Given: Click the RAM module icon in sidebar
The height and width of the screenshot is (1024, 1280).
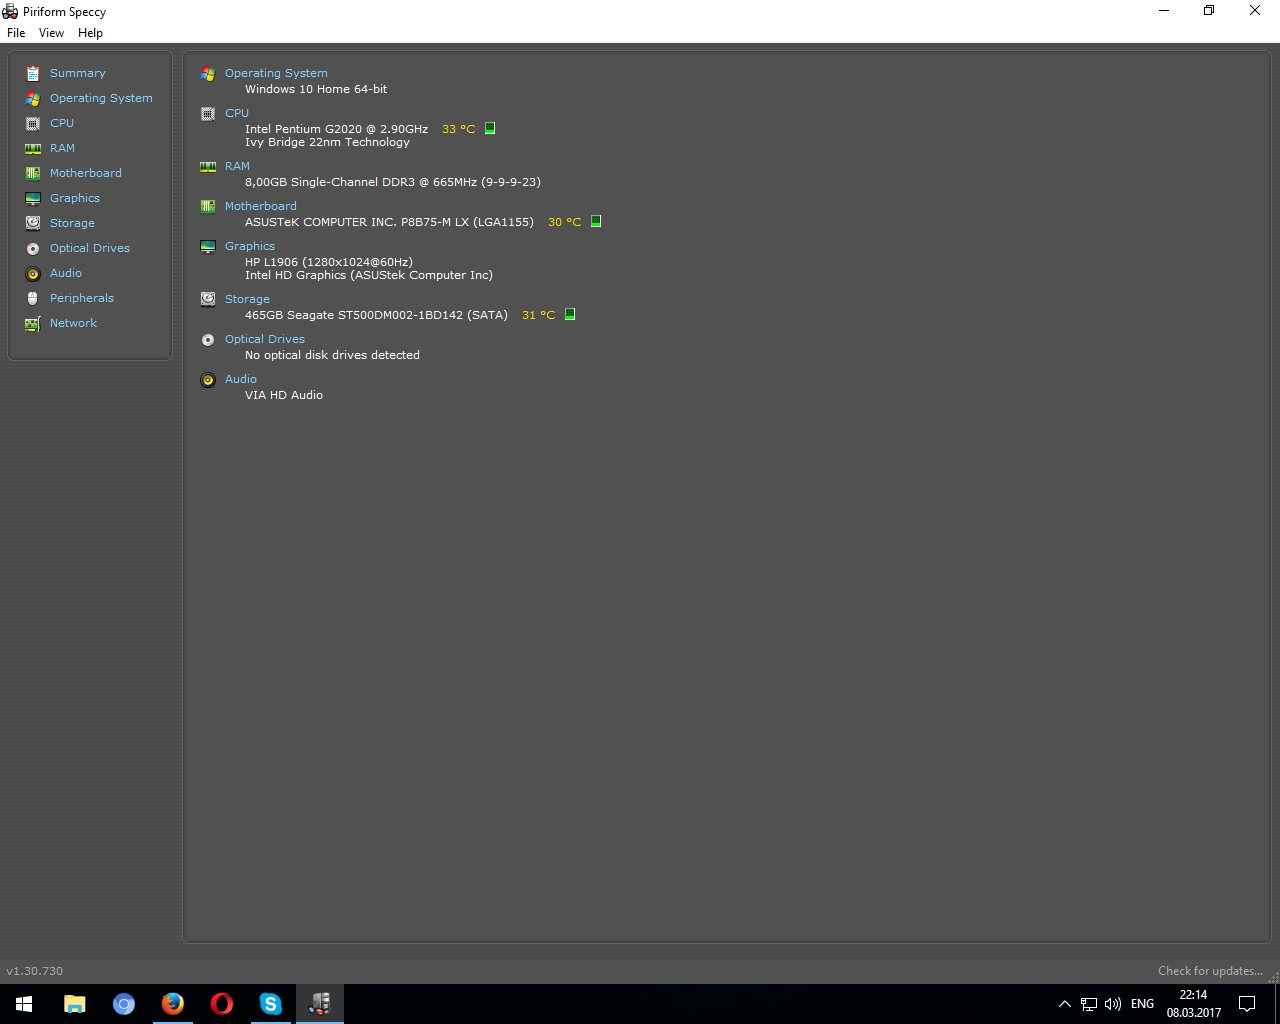Looking at the screenshot, I should 33,148.
